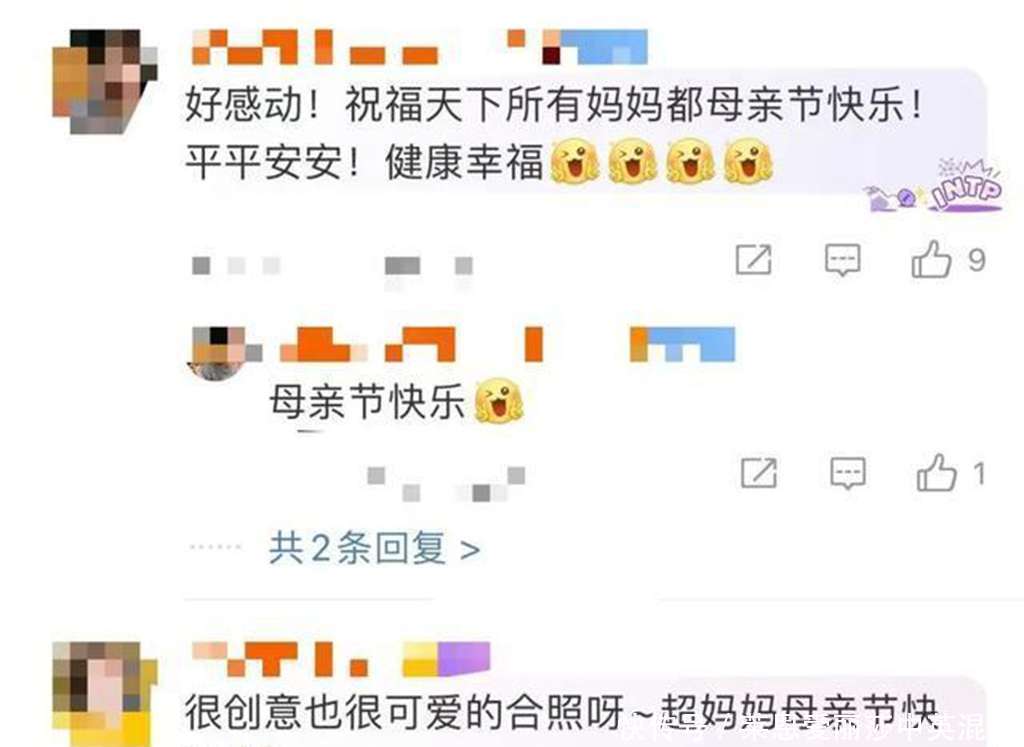The height and width of the screenshot is (747, 1024).
Task: Share the first comment about Mother's Day
Action: pos(754,259)
